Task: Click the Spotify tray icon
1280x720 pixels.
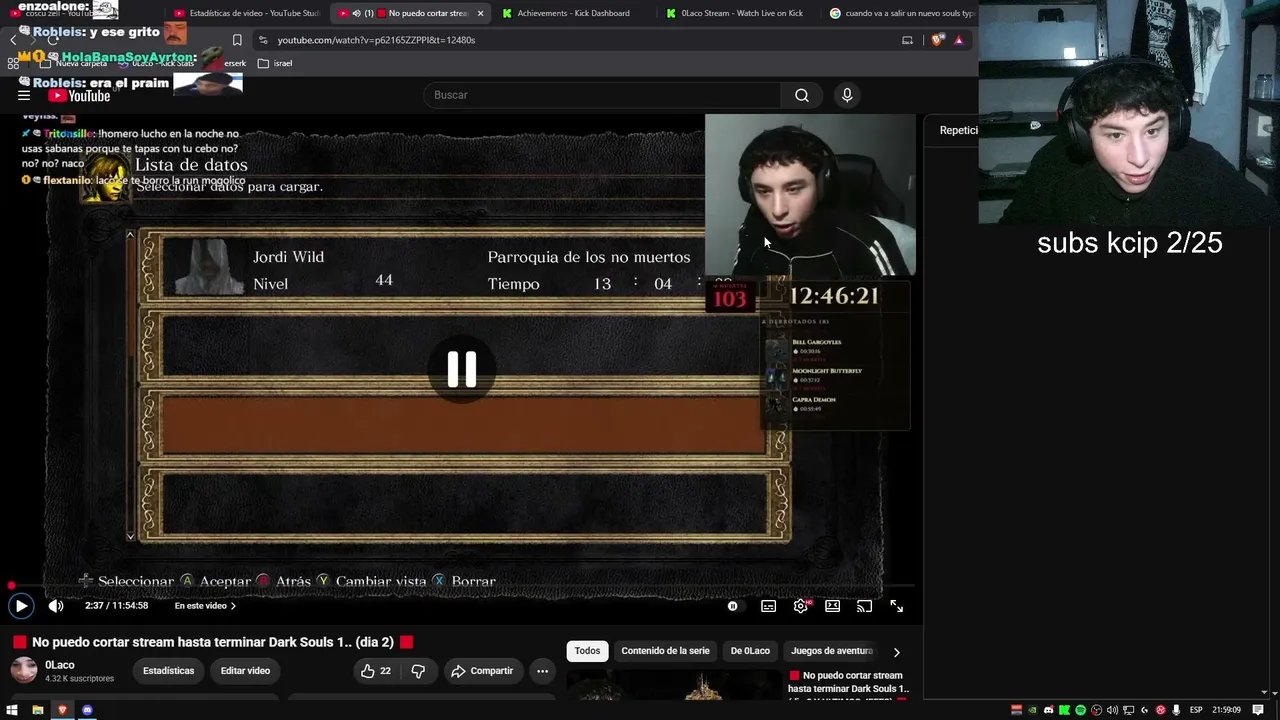Action: [1080, 710]
